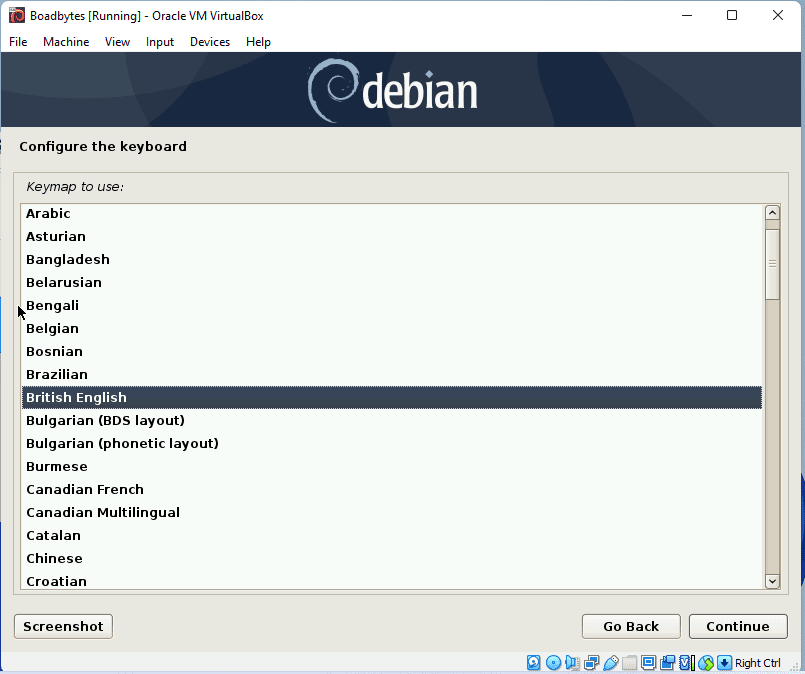
Task: Choose the Belarusian keymap
Action: point(392,283)
